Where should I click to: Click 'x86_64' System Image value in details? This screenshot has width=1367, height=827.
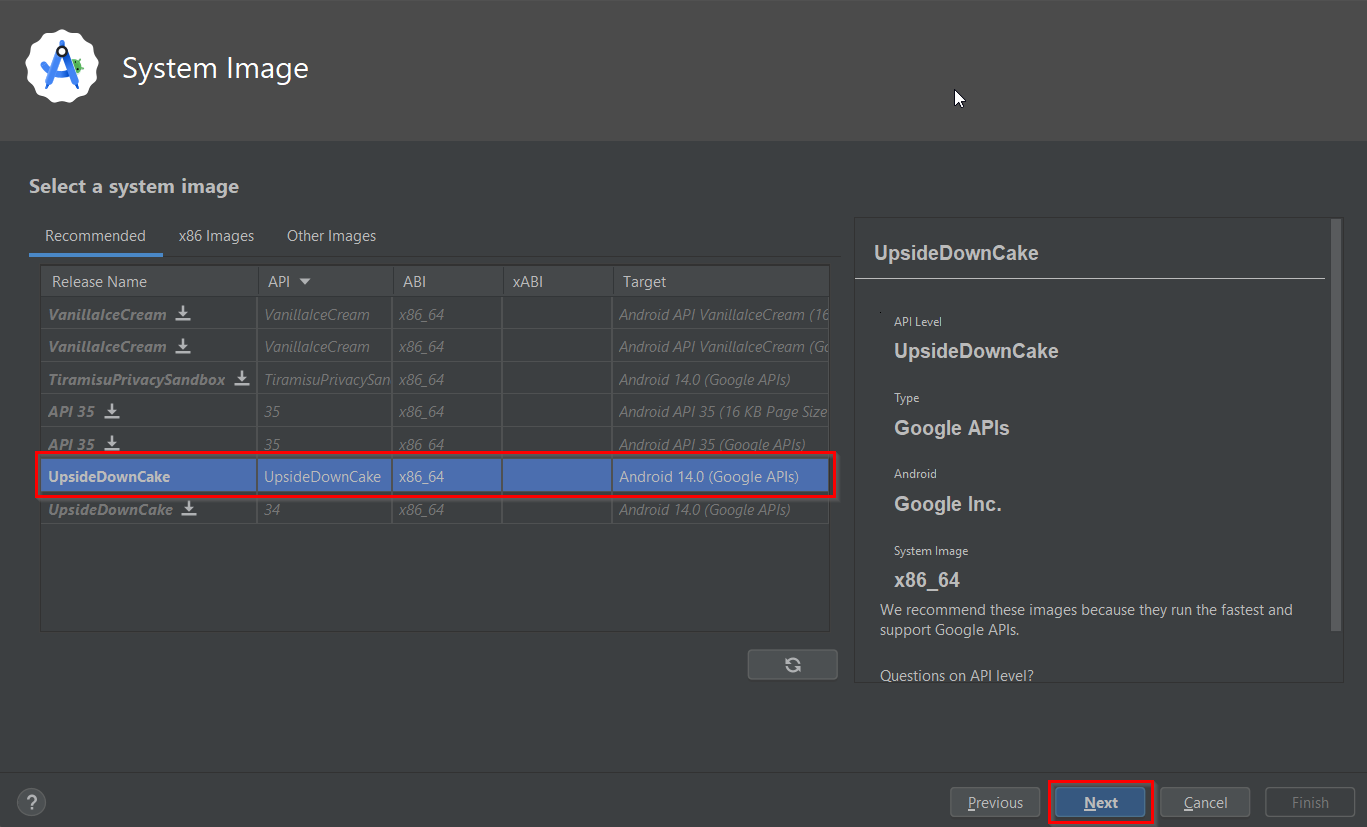[x=926, y=580]
